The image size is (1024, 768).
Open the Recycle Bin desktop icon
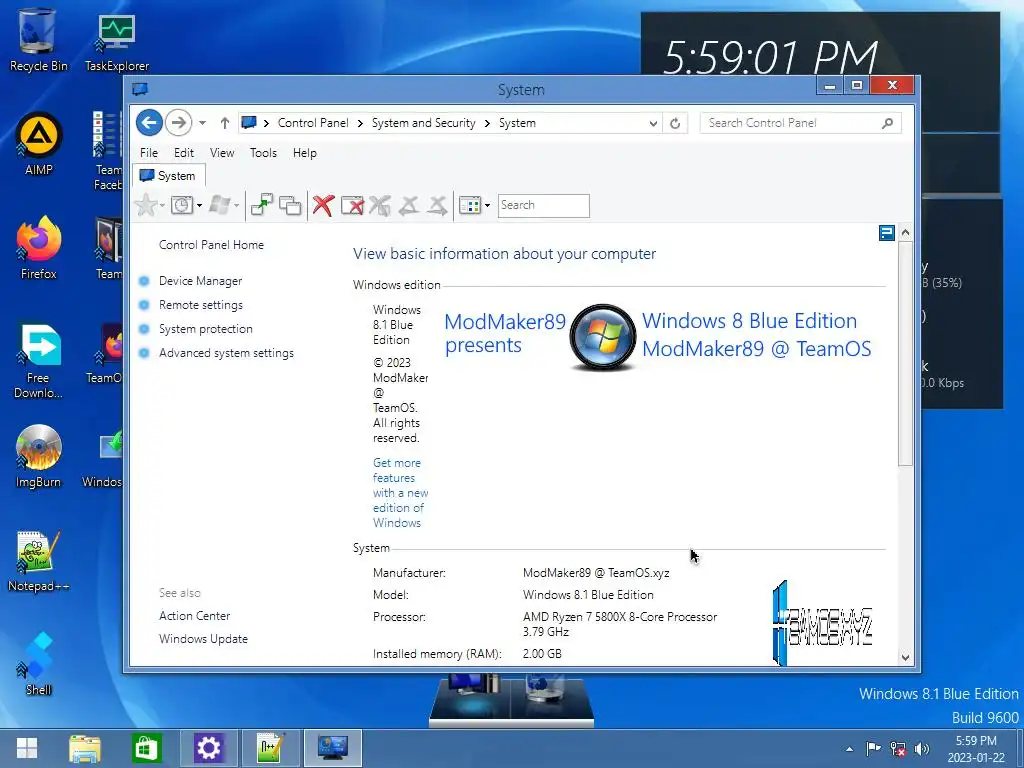click(x=38, y=39)
